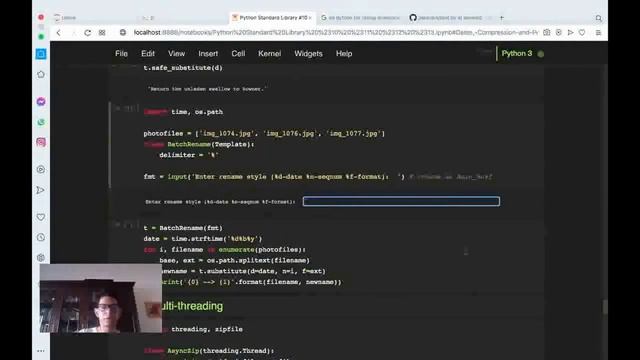
Task: Click the notebook vertical scrollbar thumb
Action: [604, 307]
